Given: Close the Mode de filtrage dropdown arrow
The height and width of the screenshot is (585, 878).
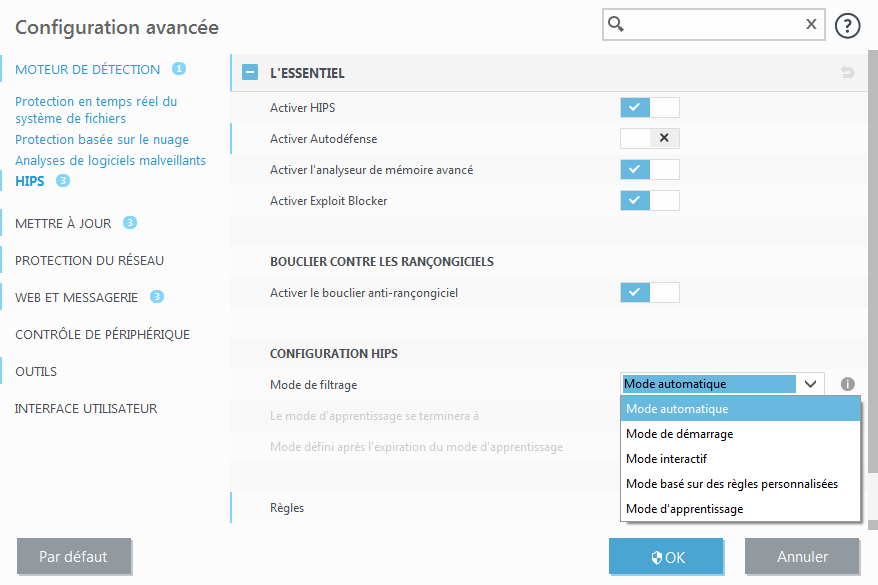Looking at the screenshot, I should pos(811,384).
